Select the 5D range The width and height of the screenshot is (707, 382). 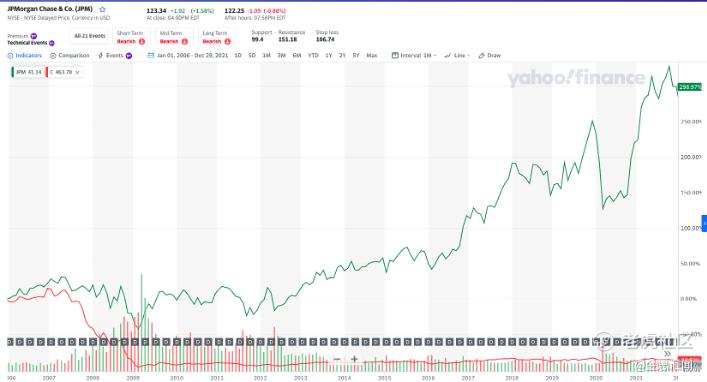pos(252,55)
